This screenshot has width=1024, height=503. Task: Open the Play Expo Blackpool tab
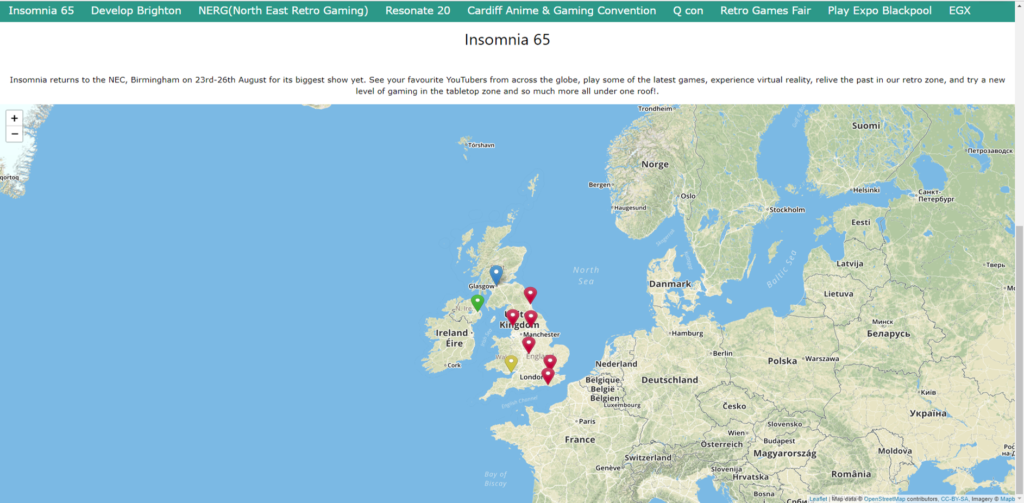pos(880,11)
